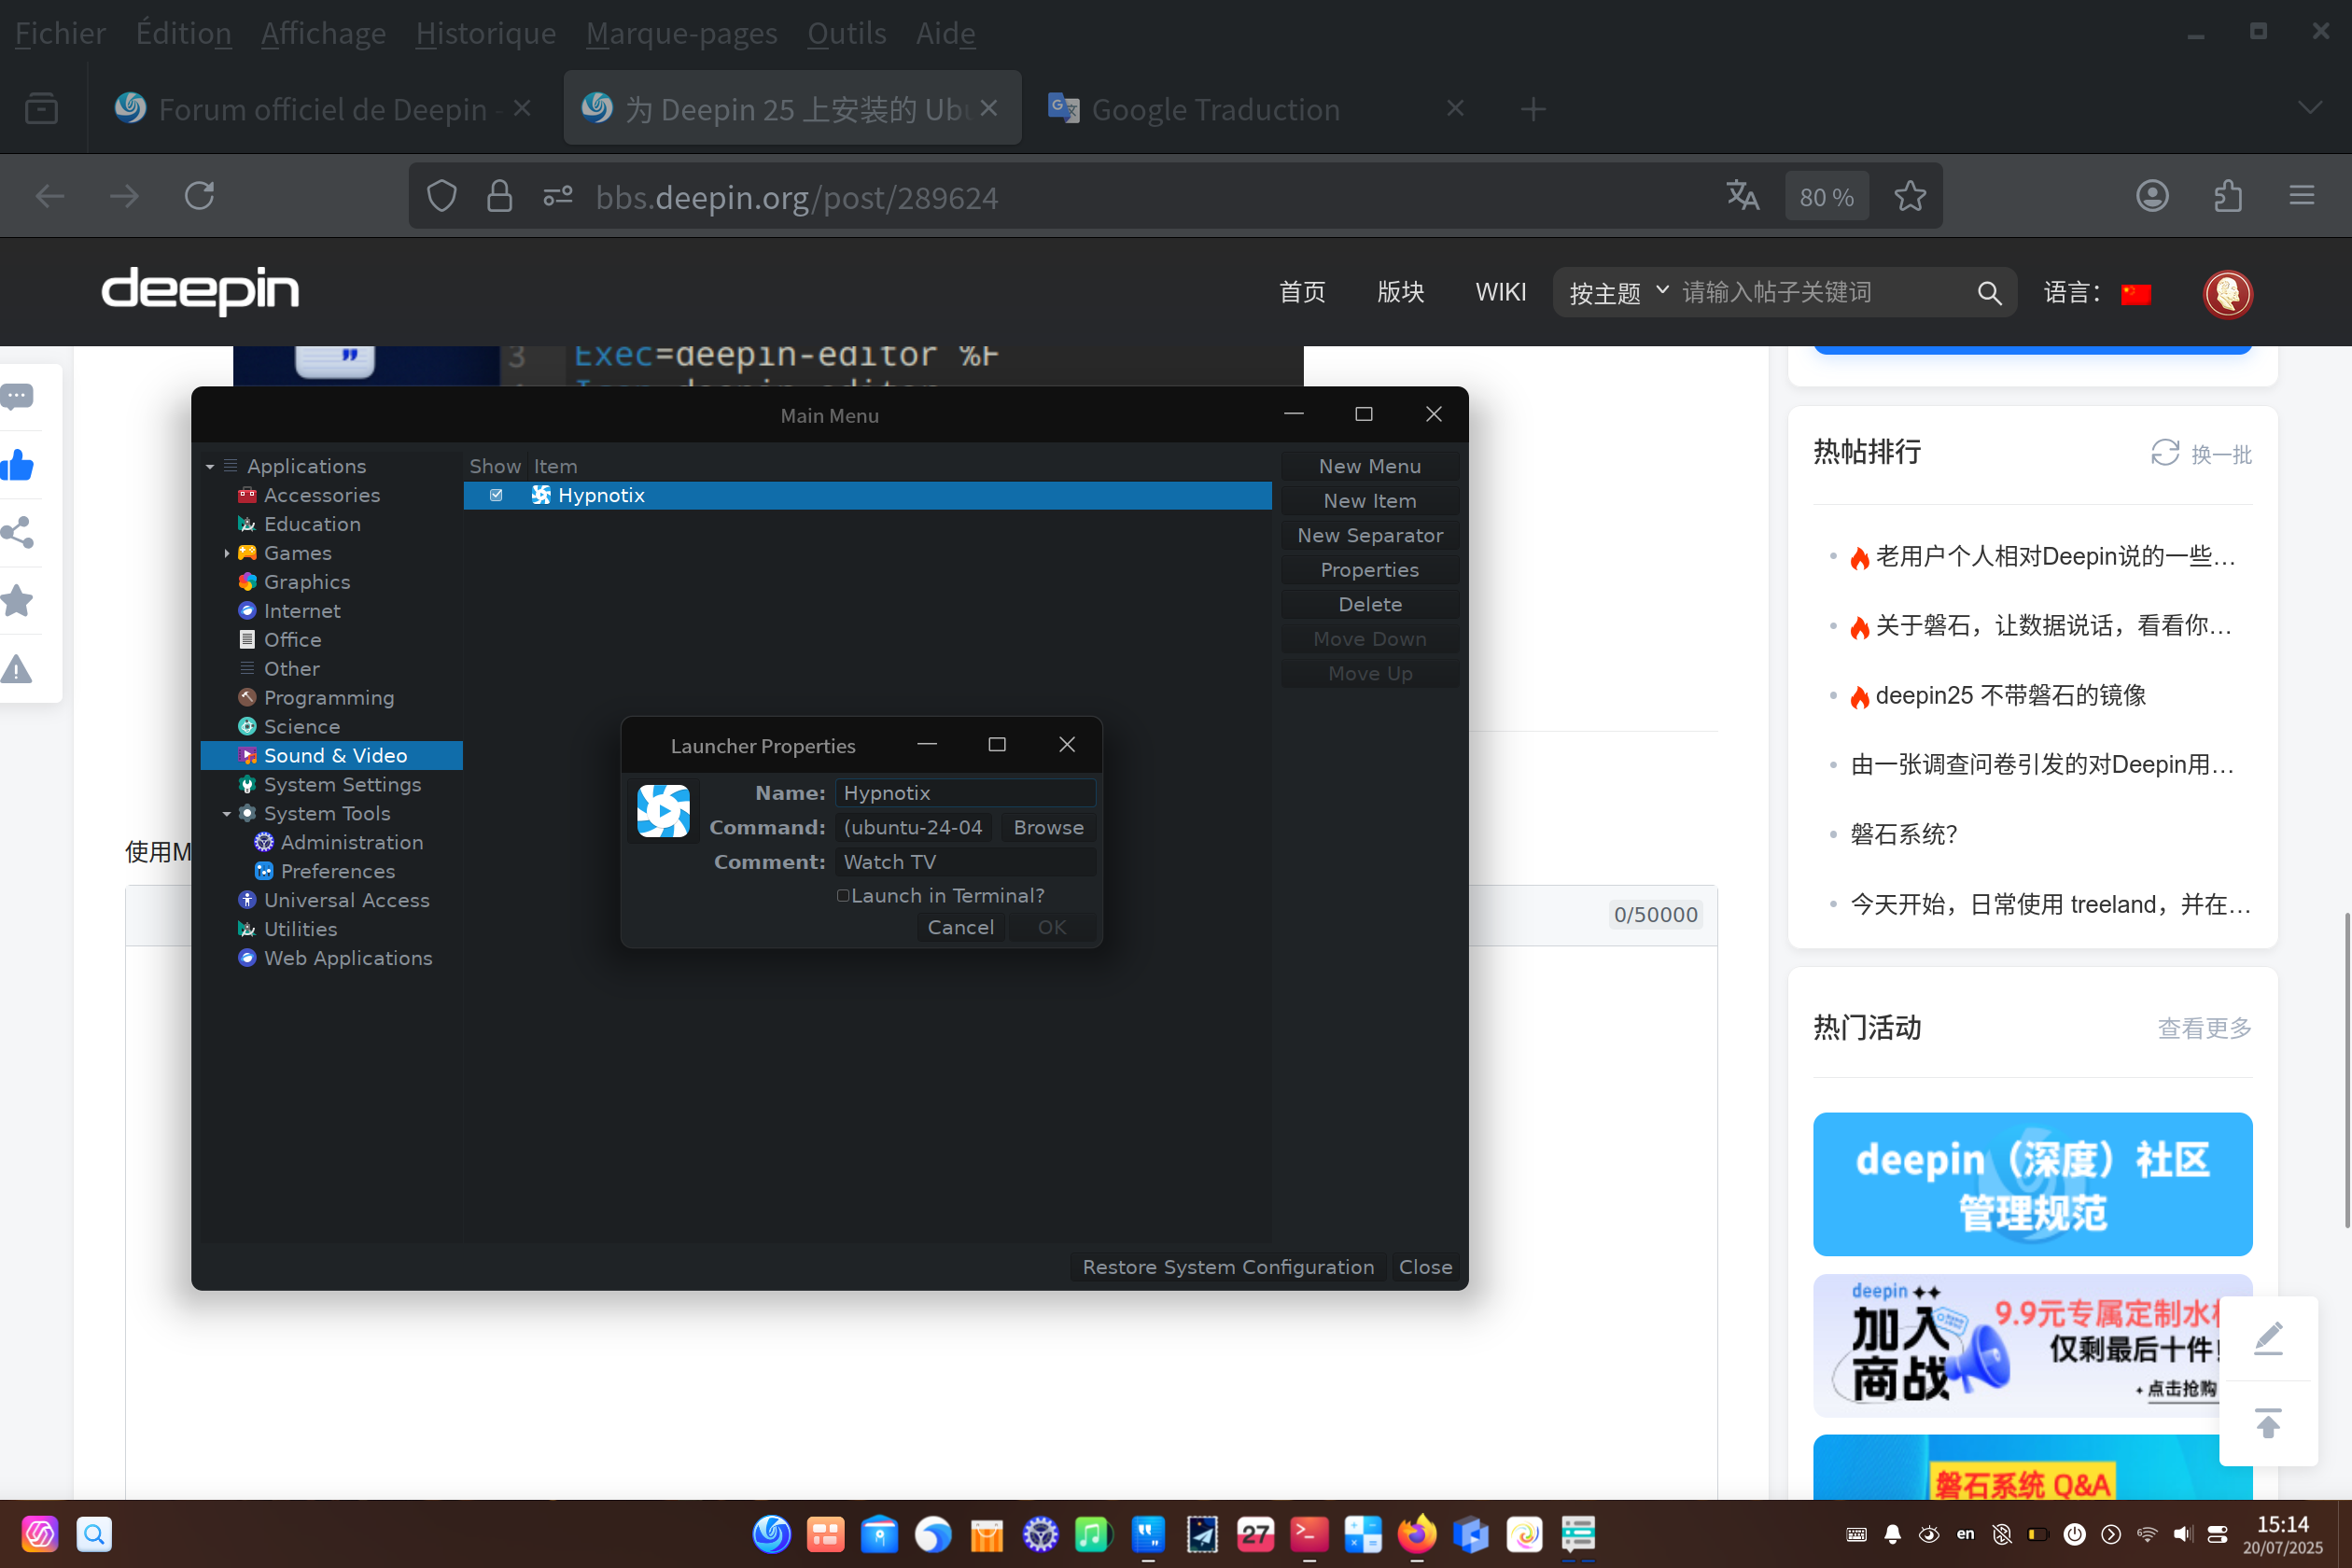Open the Firefox hamburger menu
Viewport: 2352px width, 1568px height.
[2302, 196]
